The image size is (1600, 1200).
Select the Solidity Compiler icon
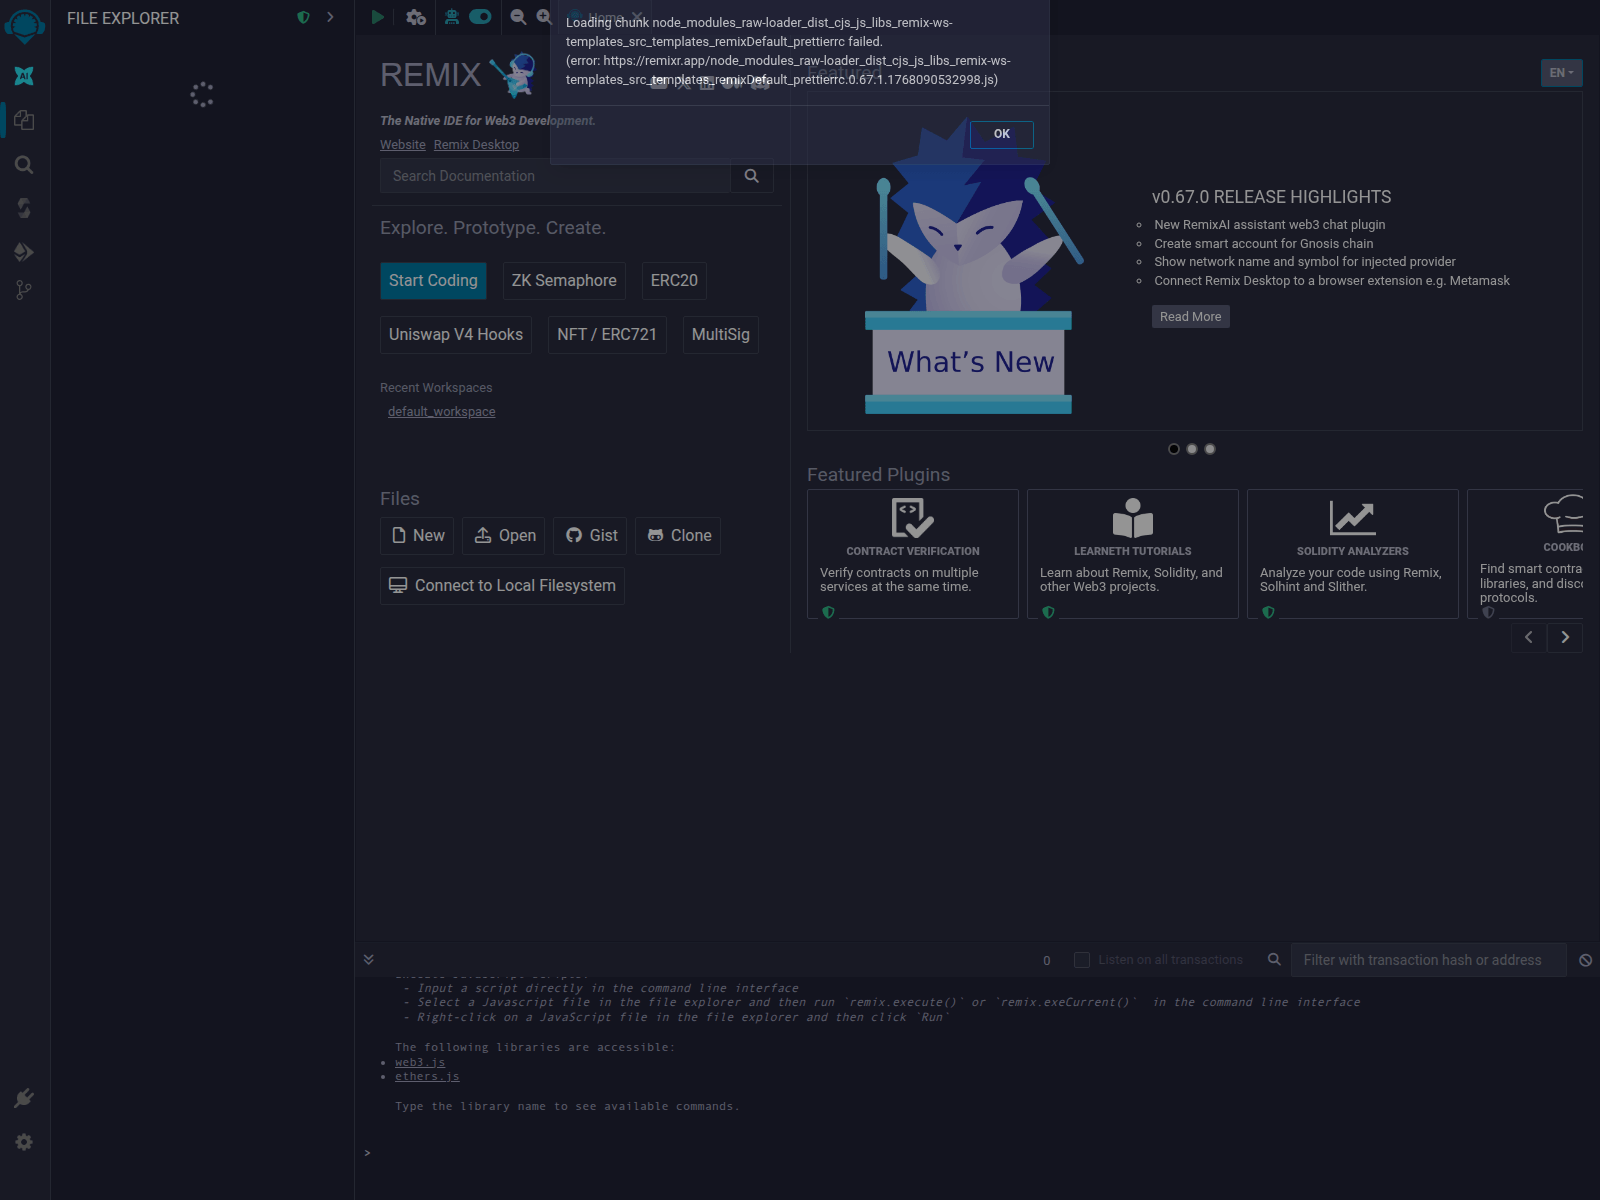coord(24,207)
